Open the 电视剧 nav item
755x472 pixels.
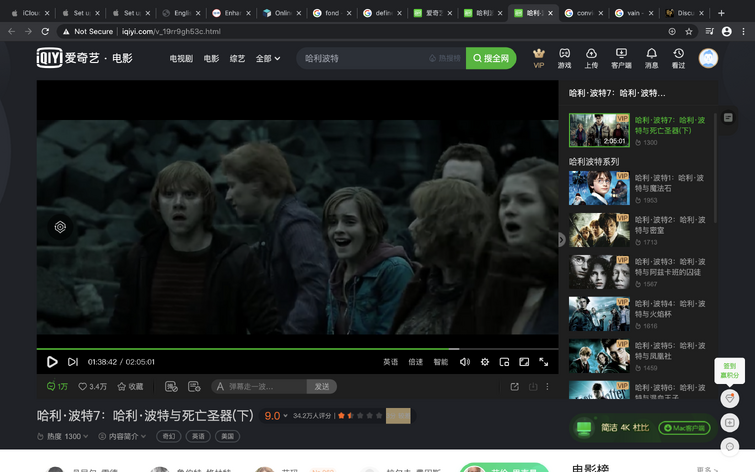coord(181,58)
